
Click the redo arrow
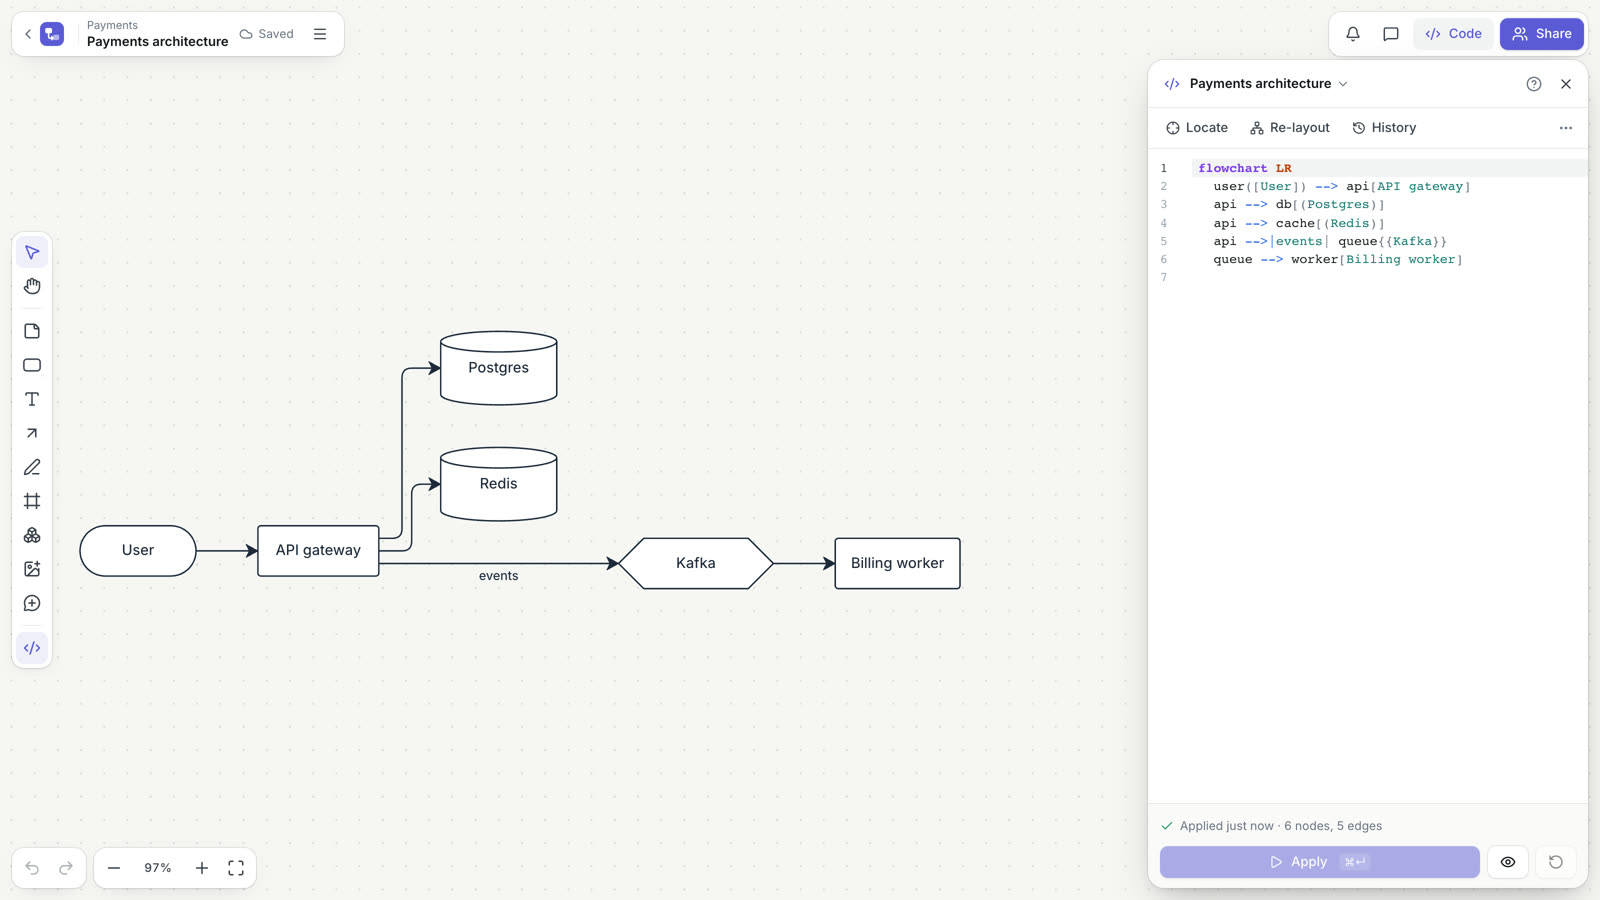[66, 868]
